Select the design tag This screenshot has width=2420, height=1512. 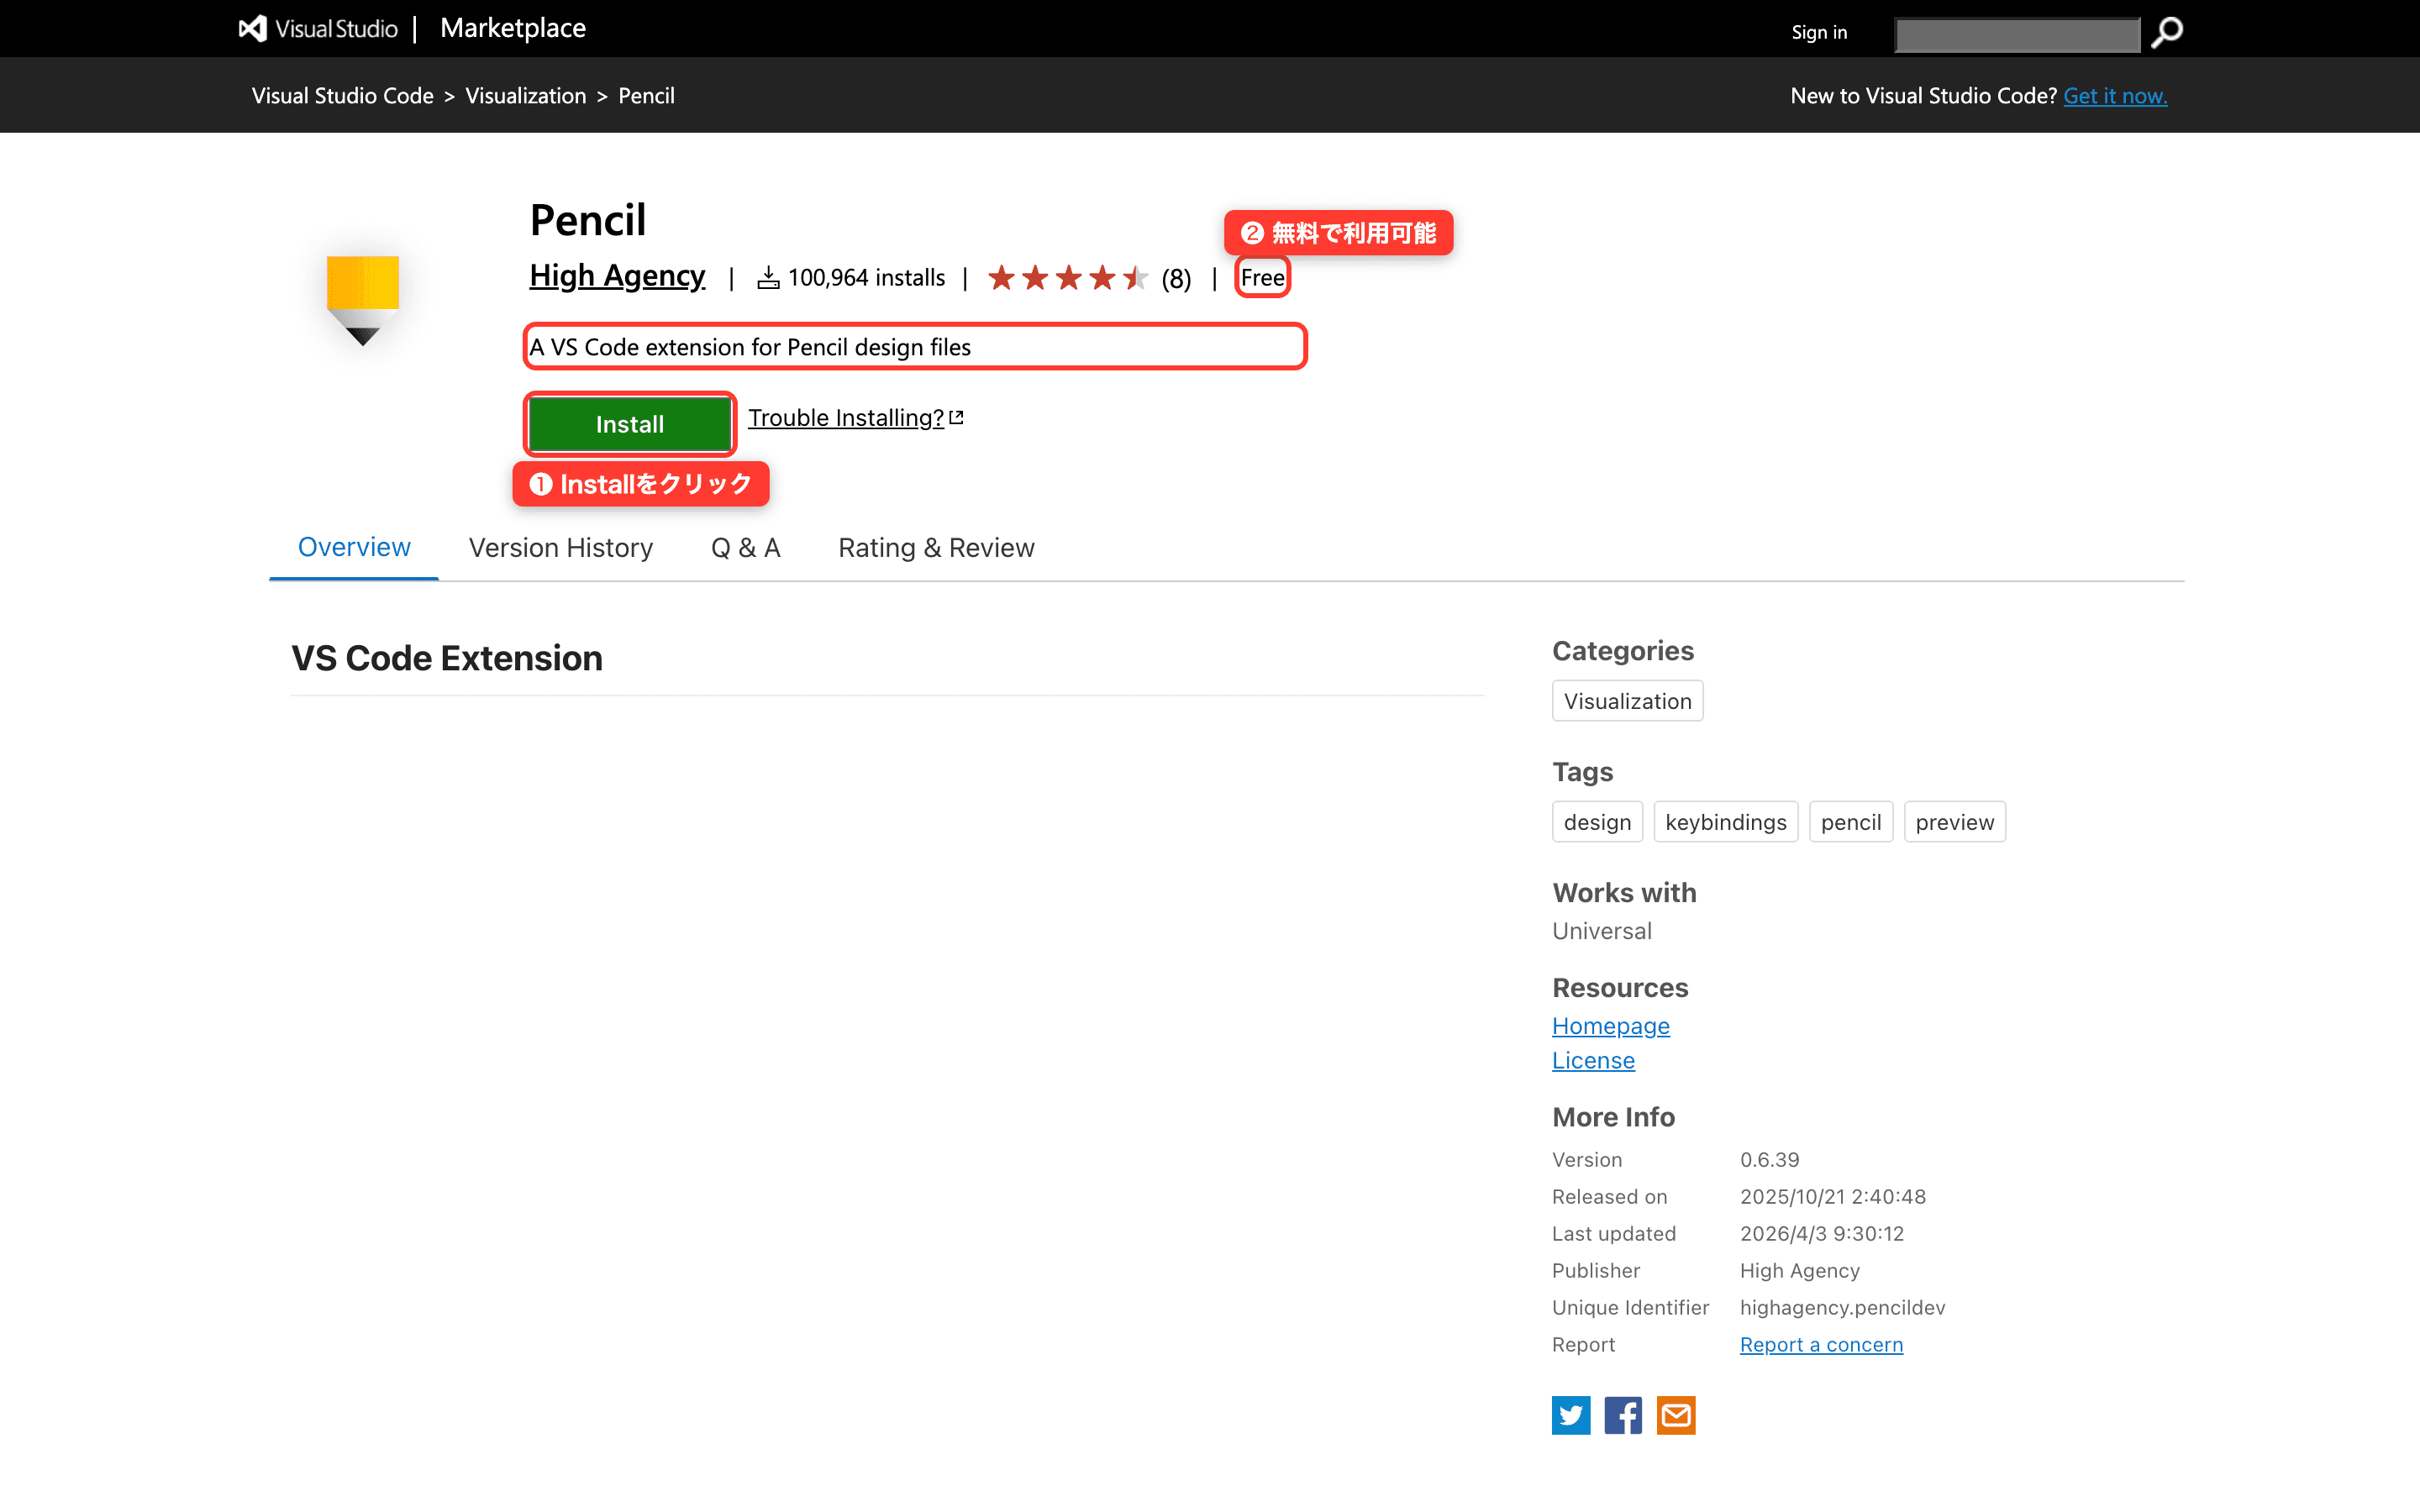1597,822
